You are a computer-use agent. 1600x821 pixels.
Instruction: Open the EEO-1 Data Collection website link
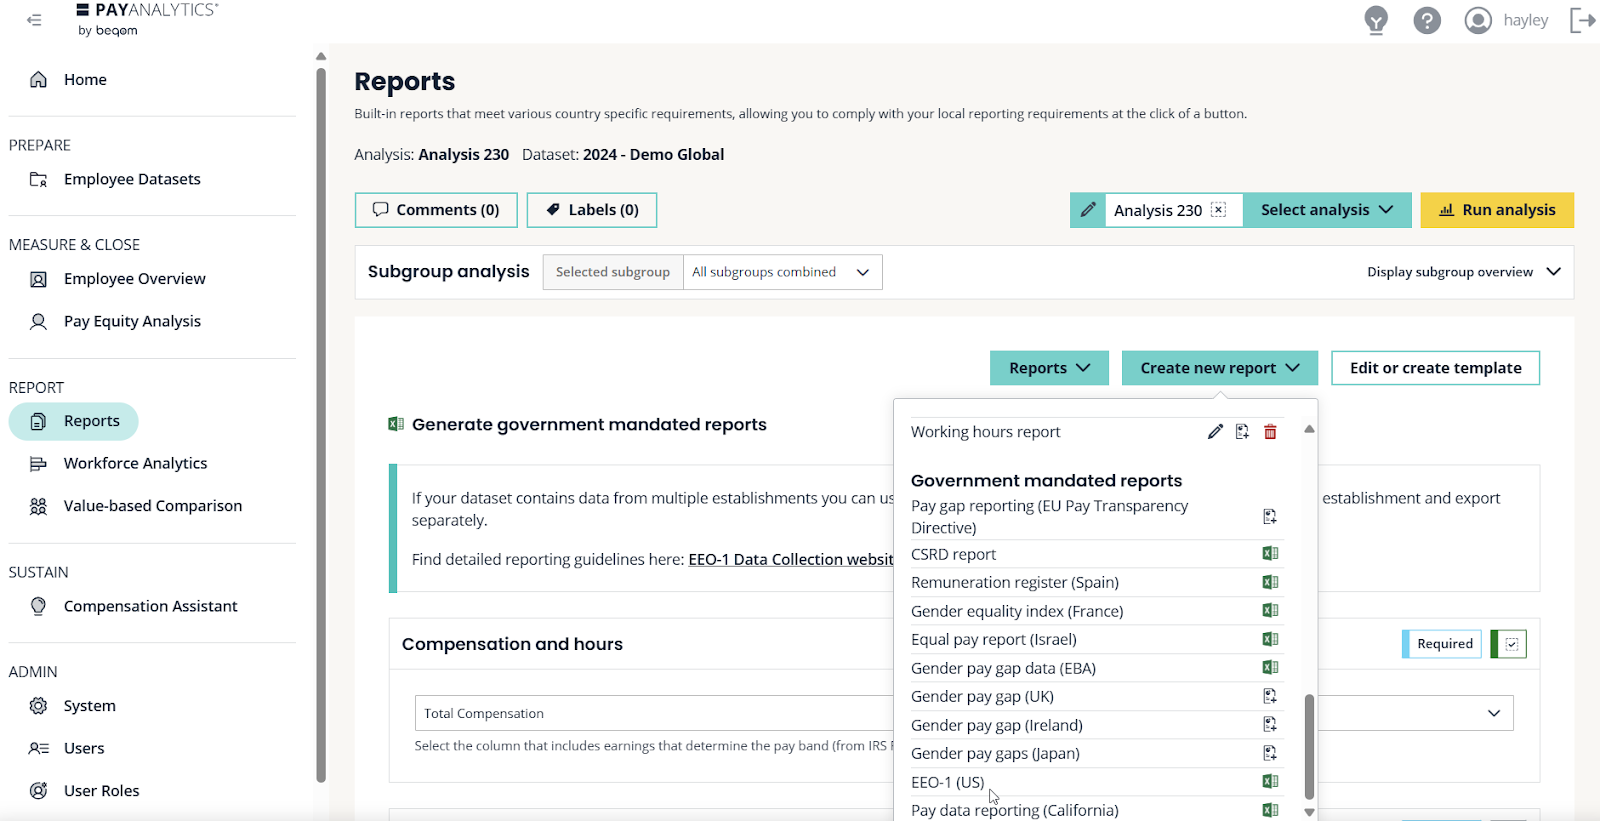pyautogui.click(x=790, y=560)
